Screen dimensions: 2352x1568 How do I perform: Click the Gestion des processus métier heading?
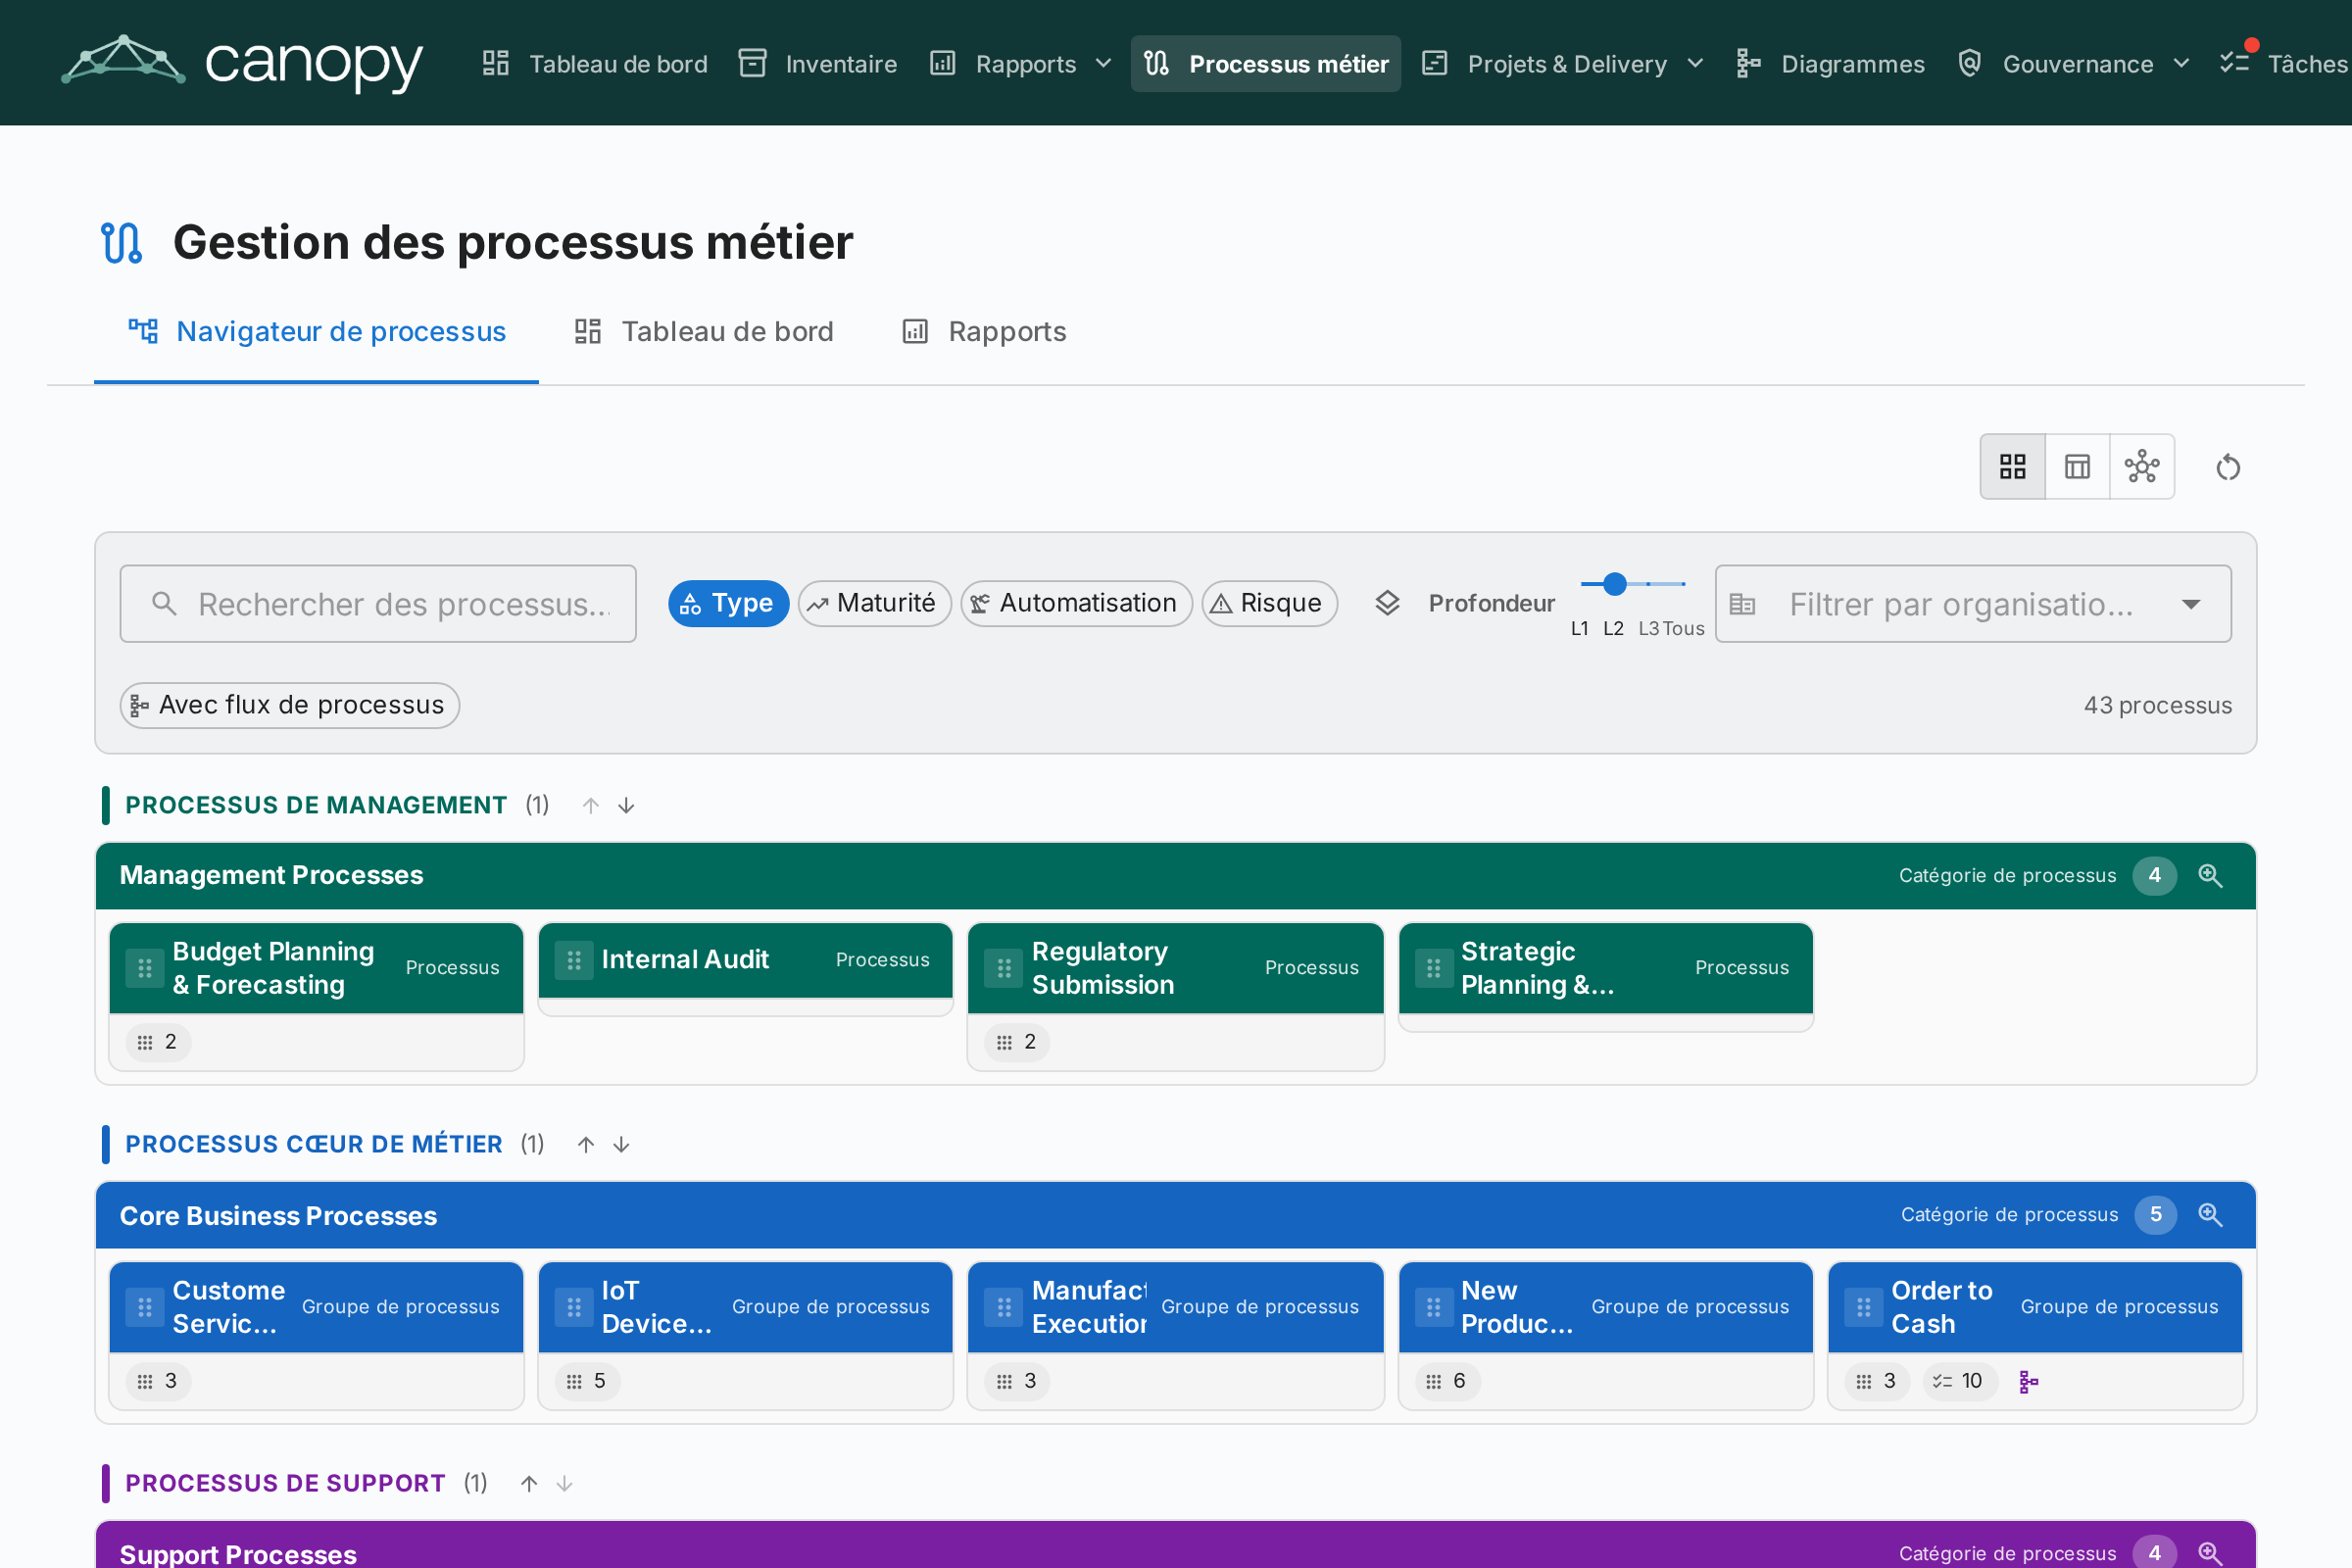tap(513, 242)
